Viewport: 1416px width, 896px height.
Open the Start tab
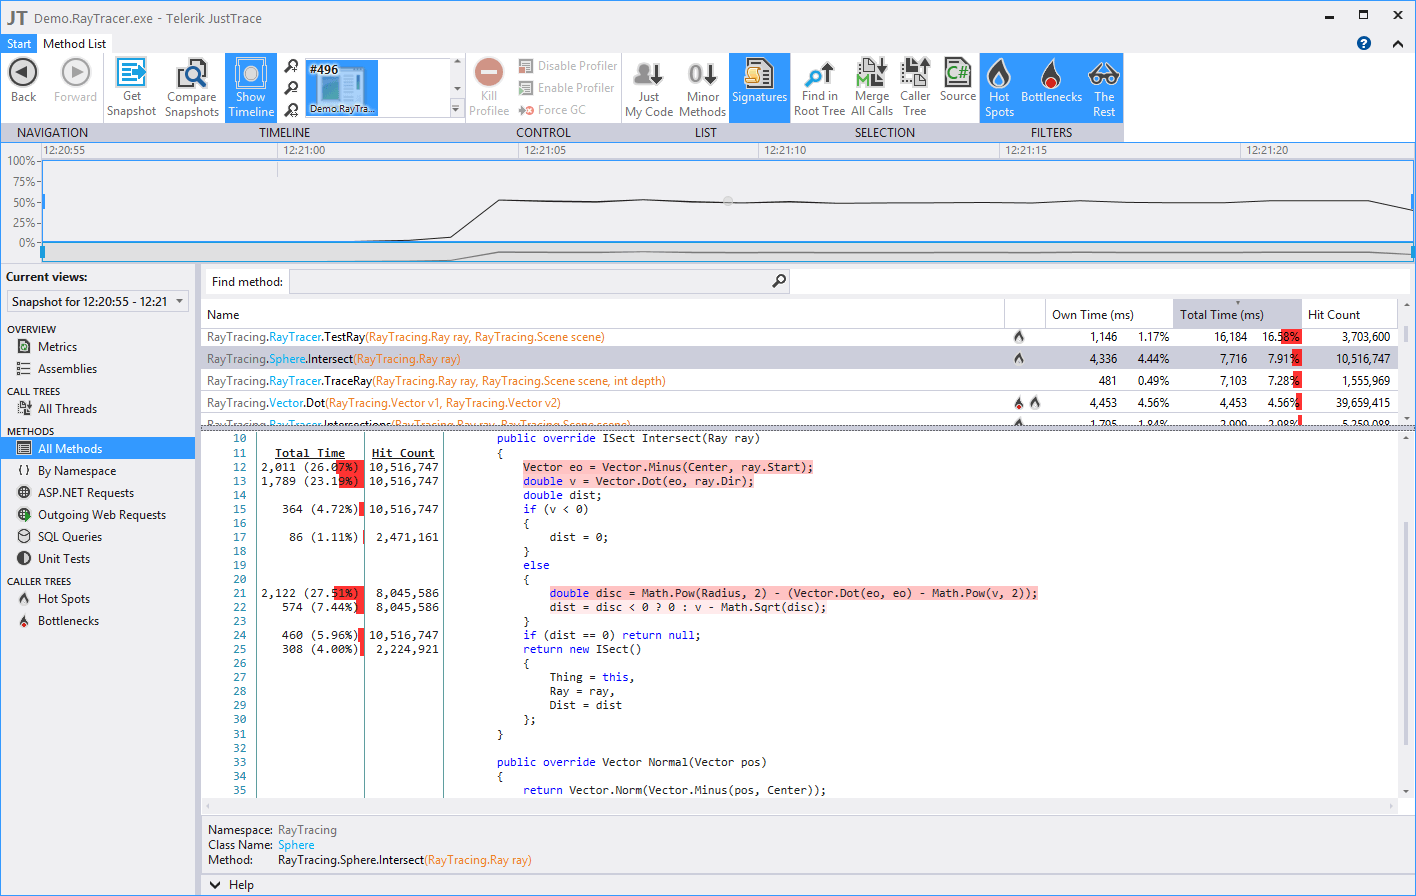[x=19, y=44]
